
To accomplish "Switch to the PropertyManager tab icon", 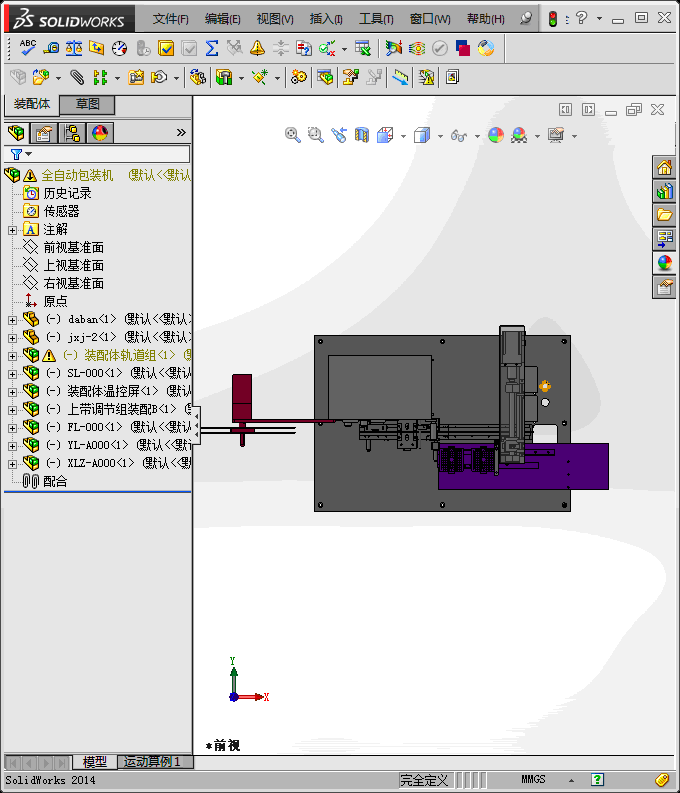I will 43,133.
